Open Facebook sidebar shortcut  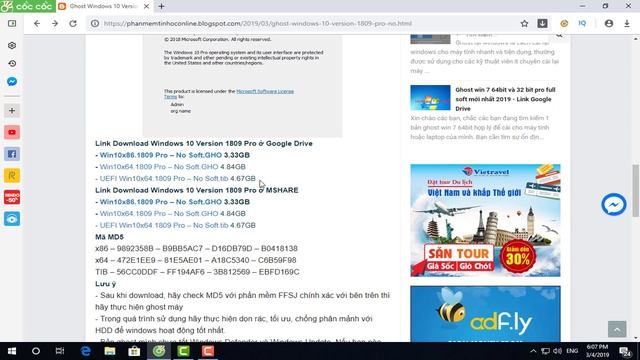coord(12,154)
